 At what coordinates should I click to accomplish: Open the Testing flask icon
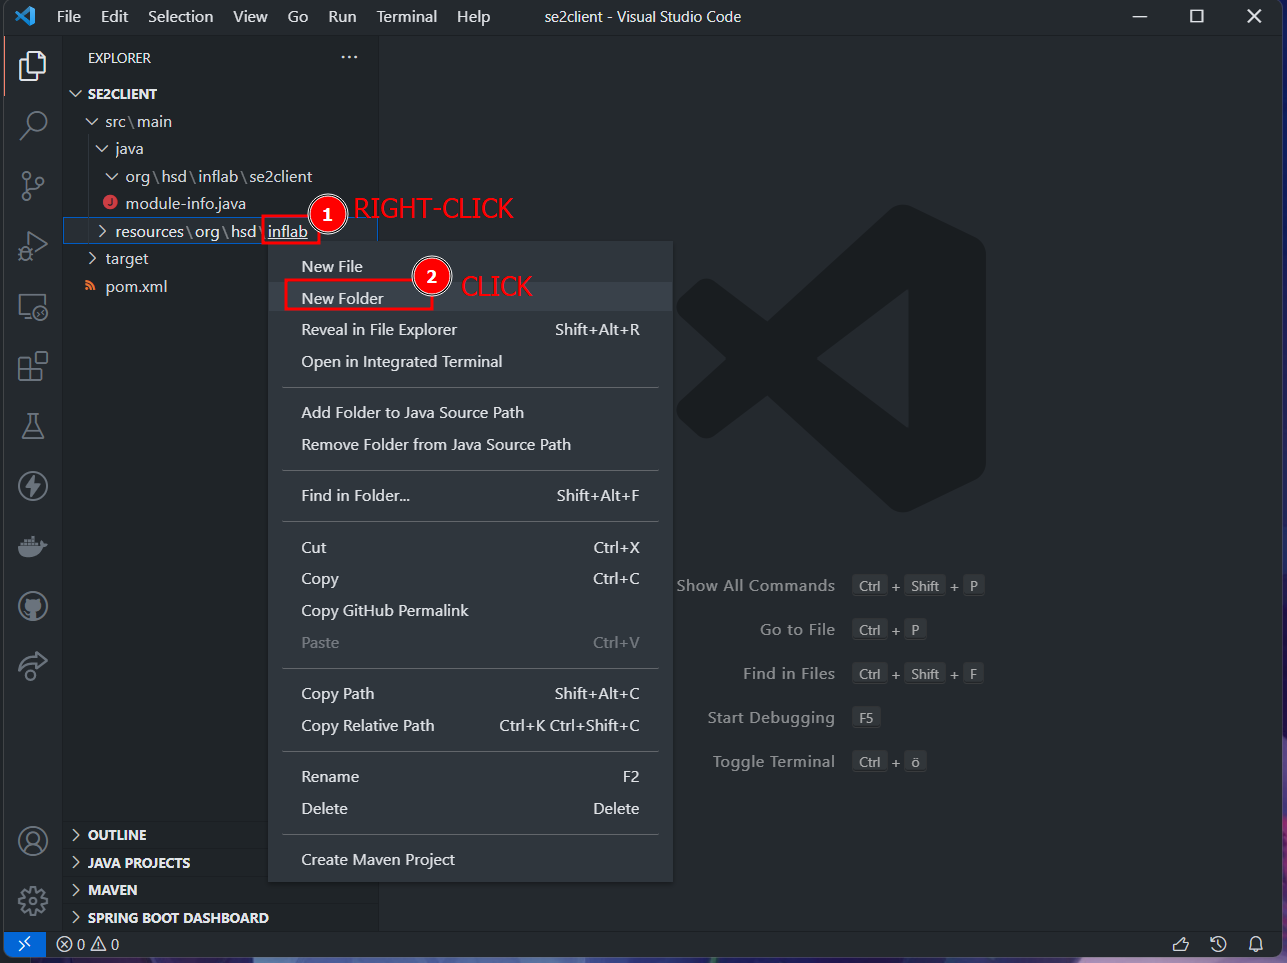[33, 426]
